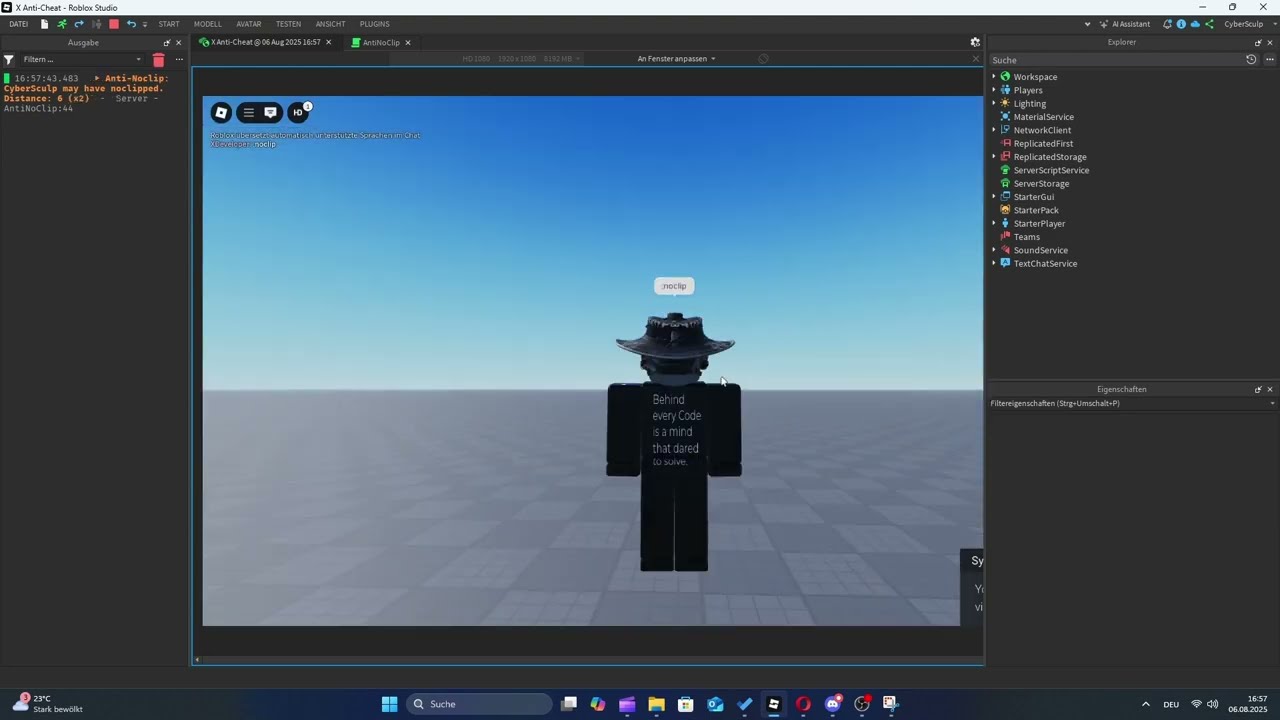This screenshot has width=1280, height=720.
Task: Expand the Players tree node
Action: (x=994, y=90)
